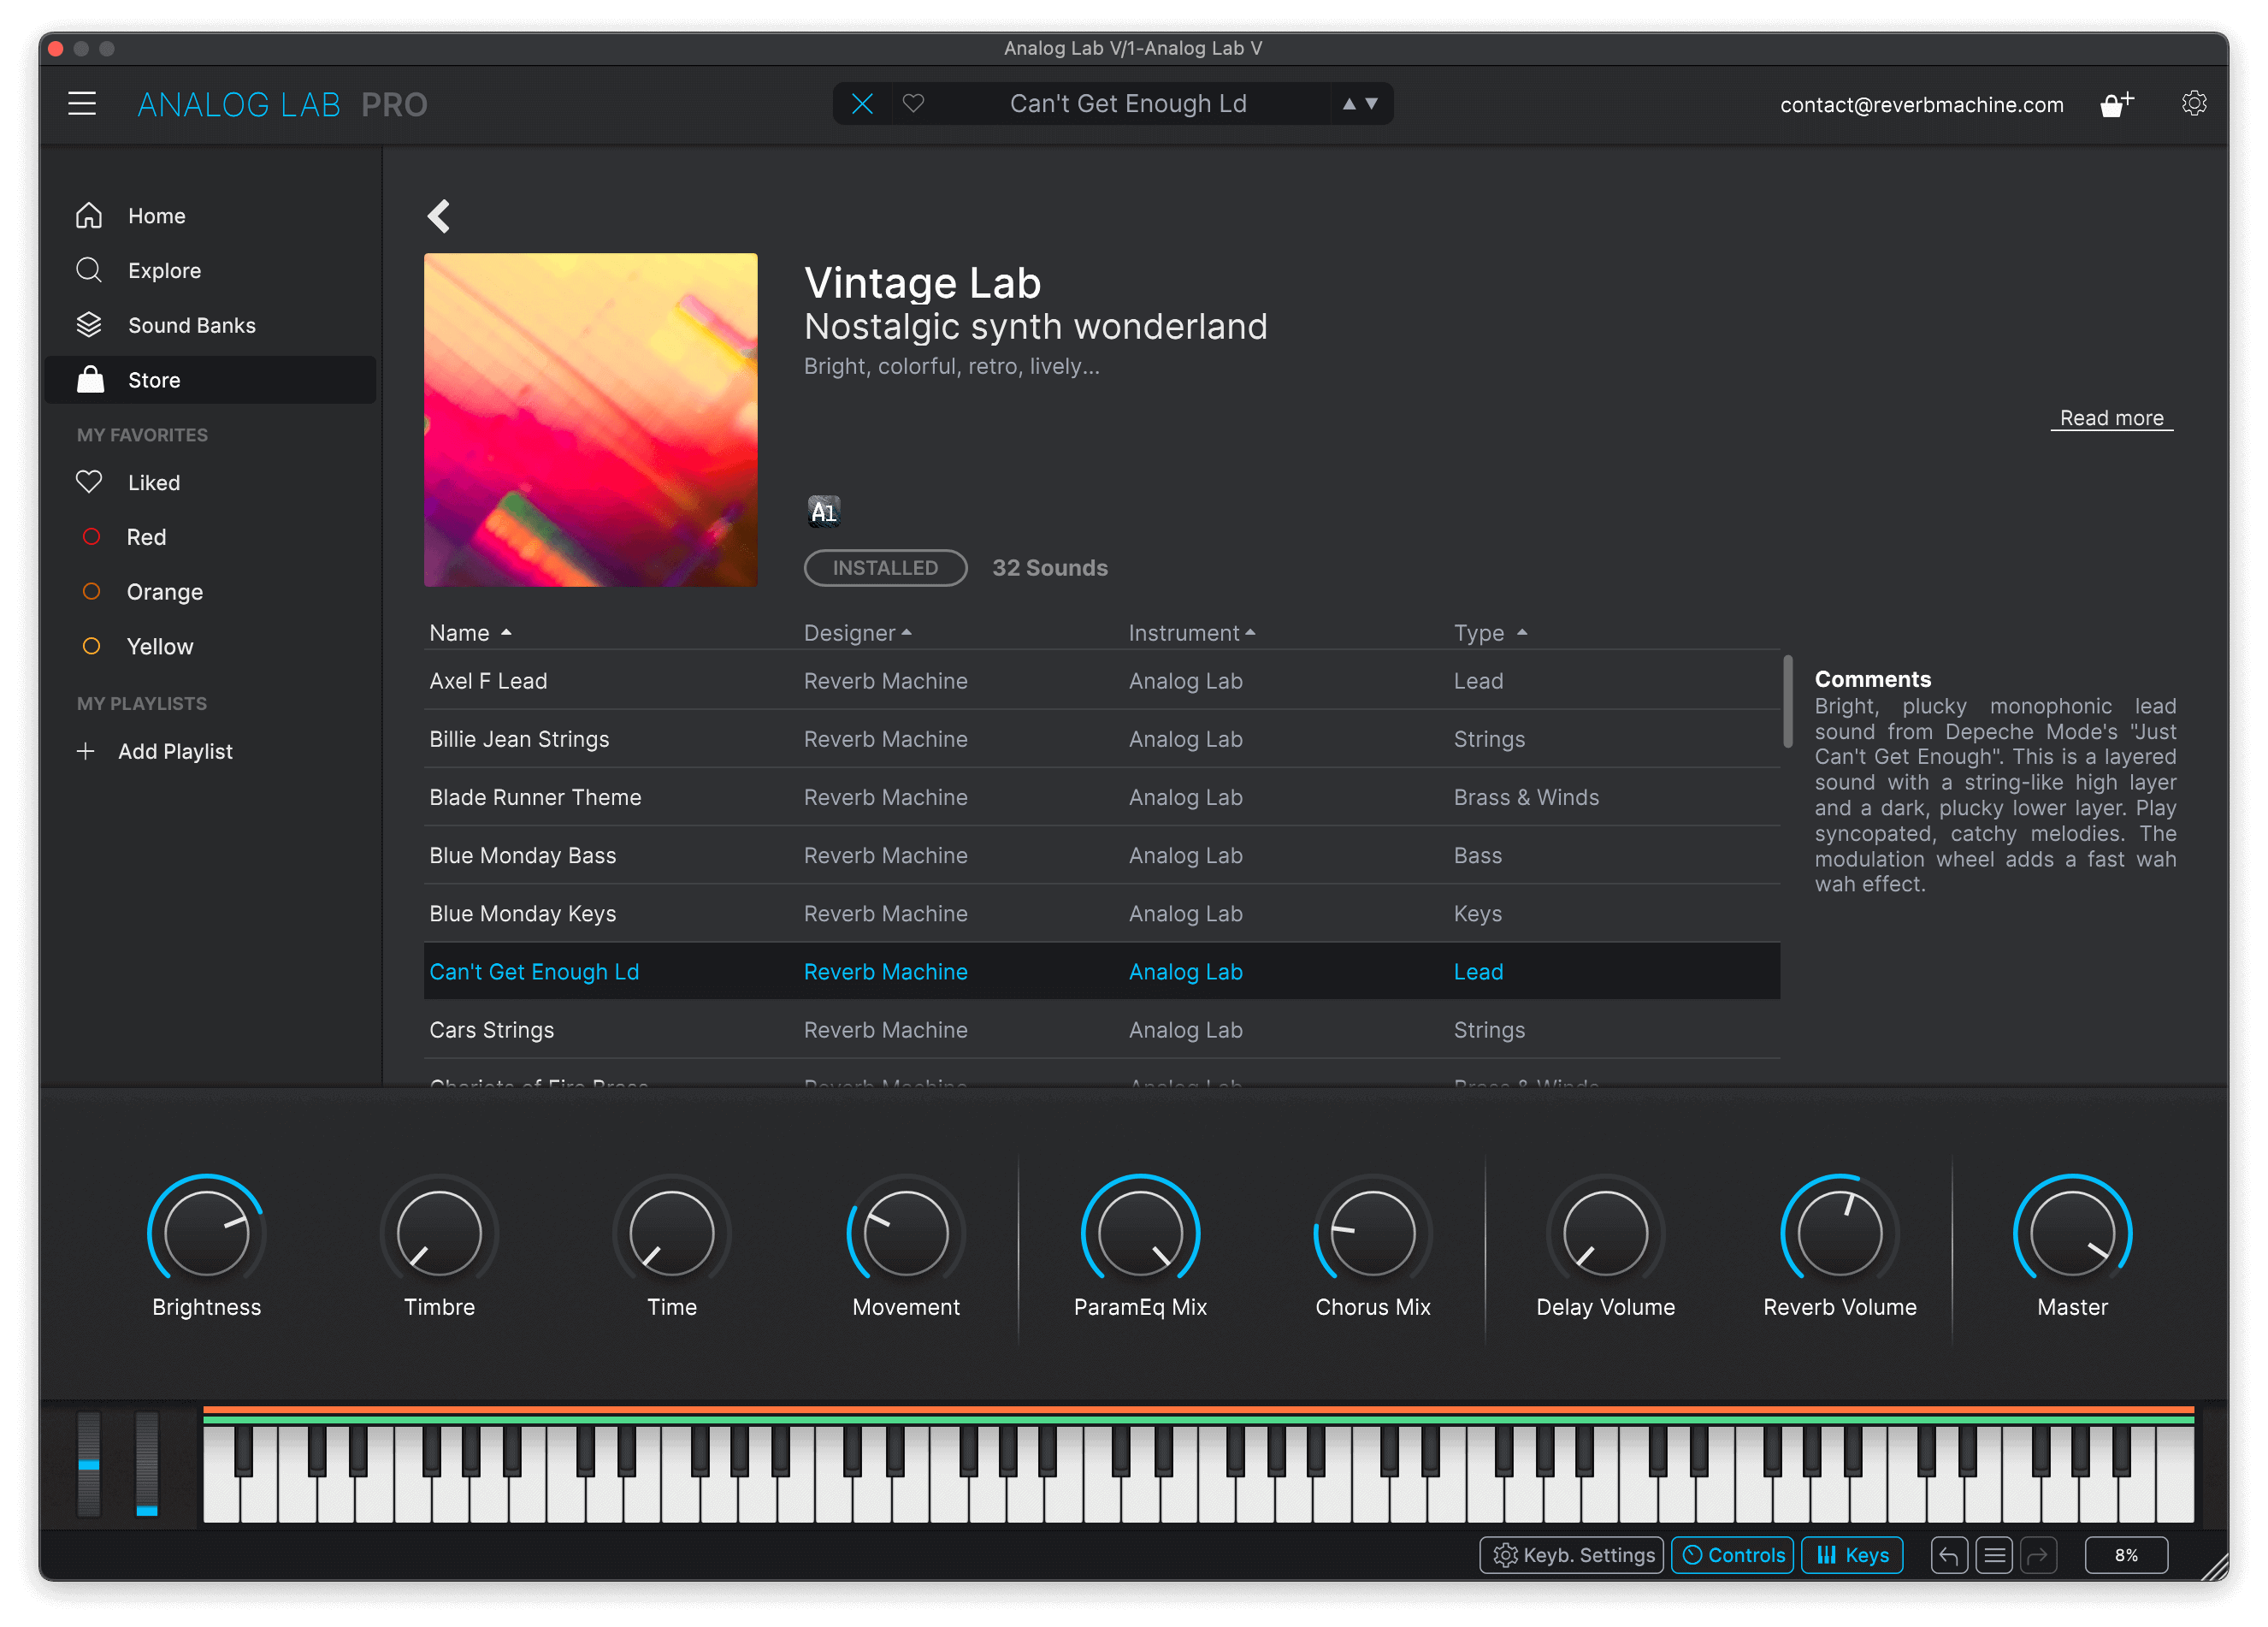Click the Analog Lab instrument badge icon
The image size is (2268, 1627).
click(x=823, y=511)
